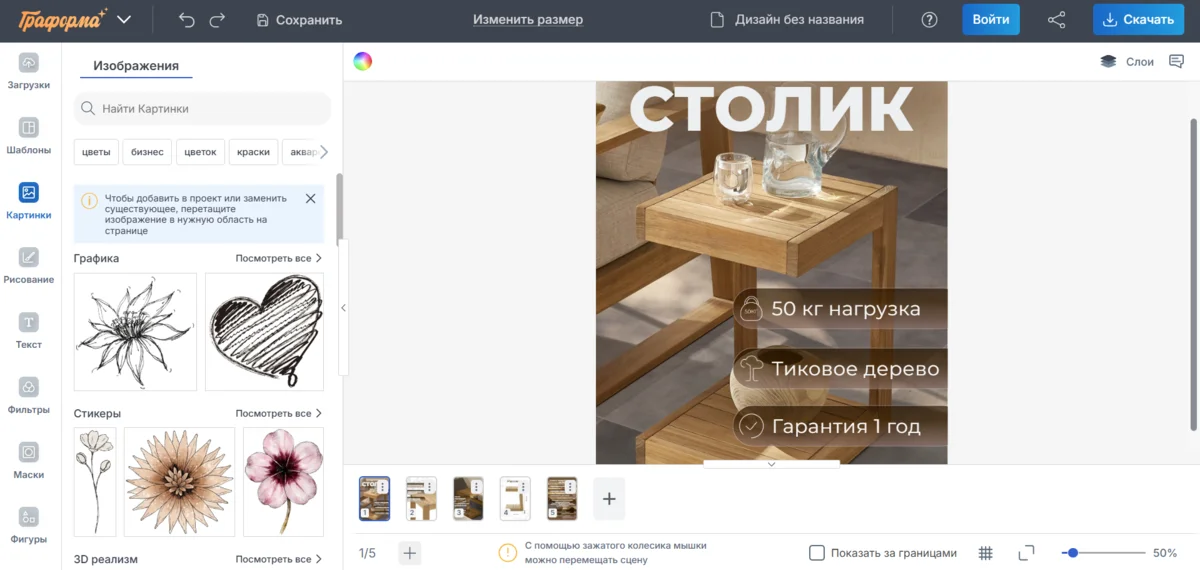Open the help question mark icon

929,20
